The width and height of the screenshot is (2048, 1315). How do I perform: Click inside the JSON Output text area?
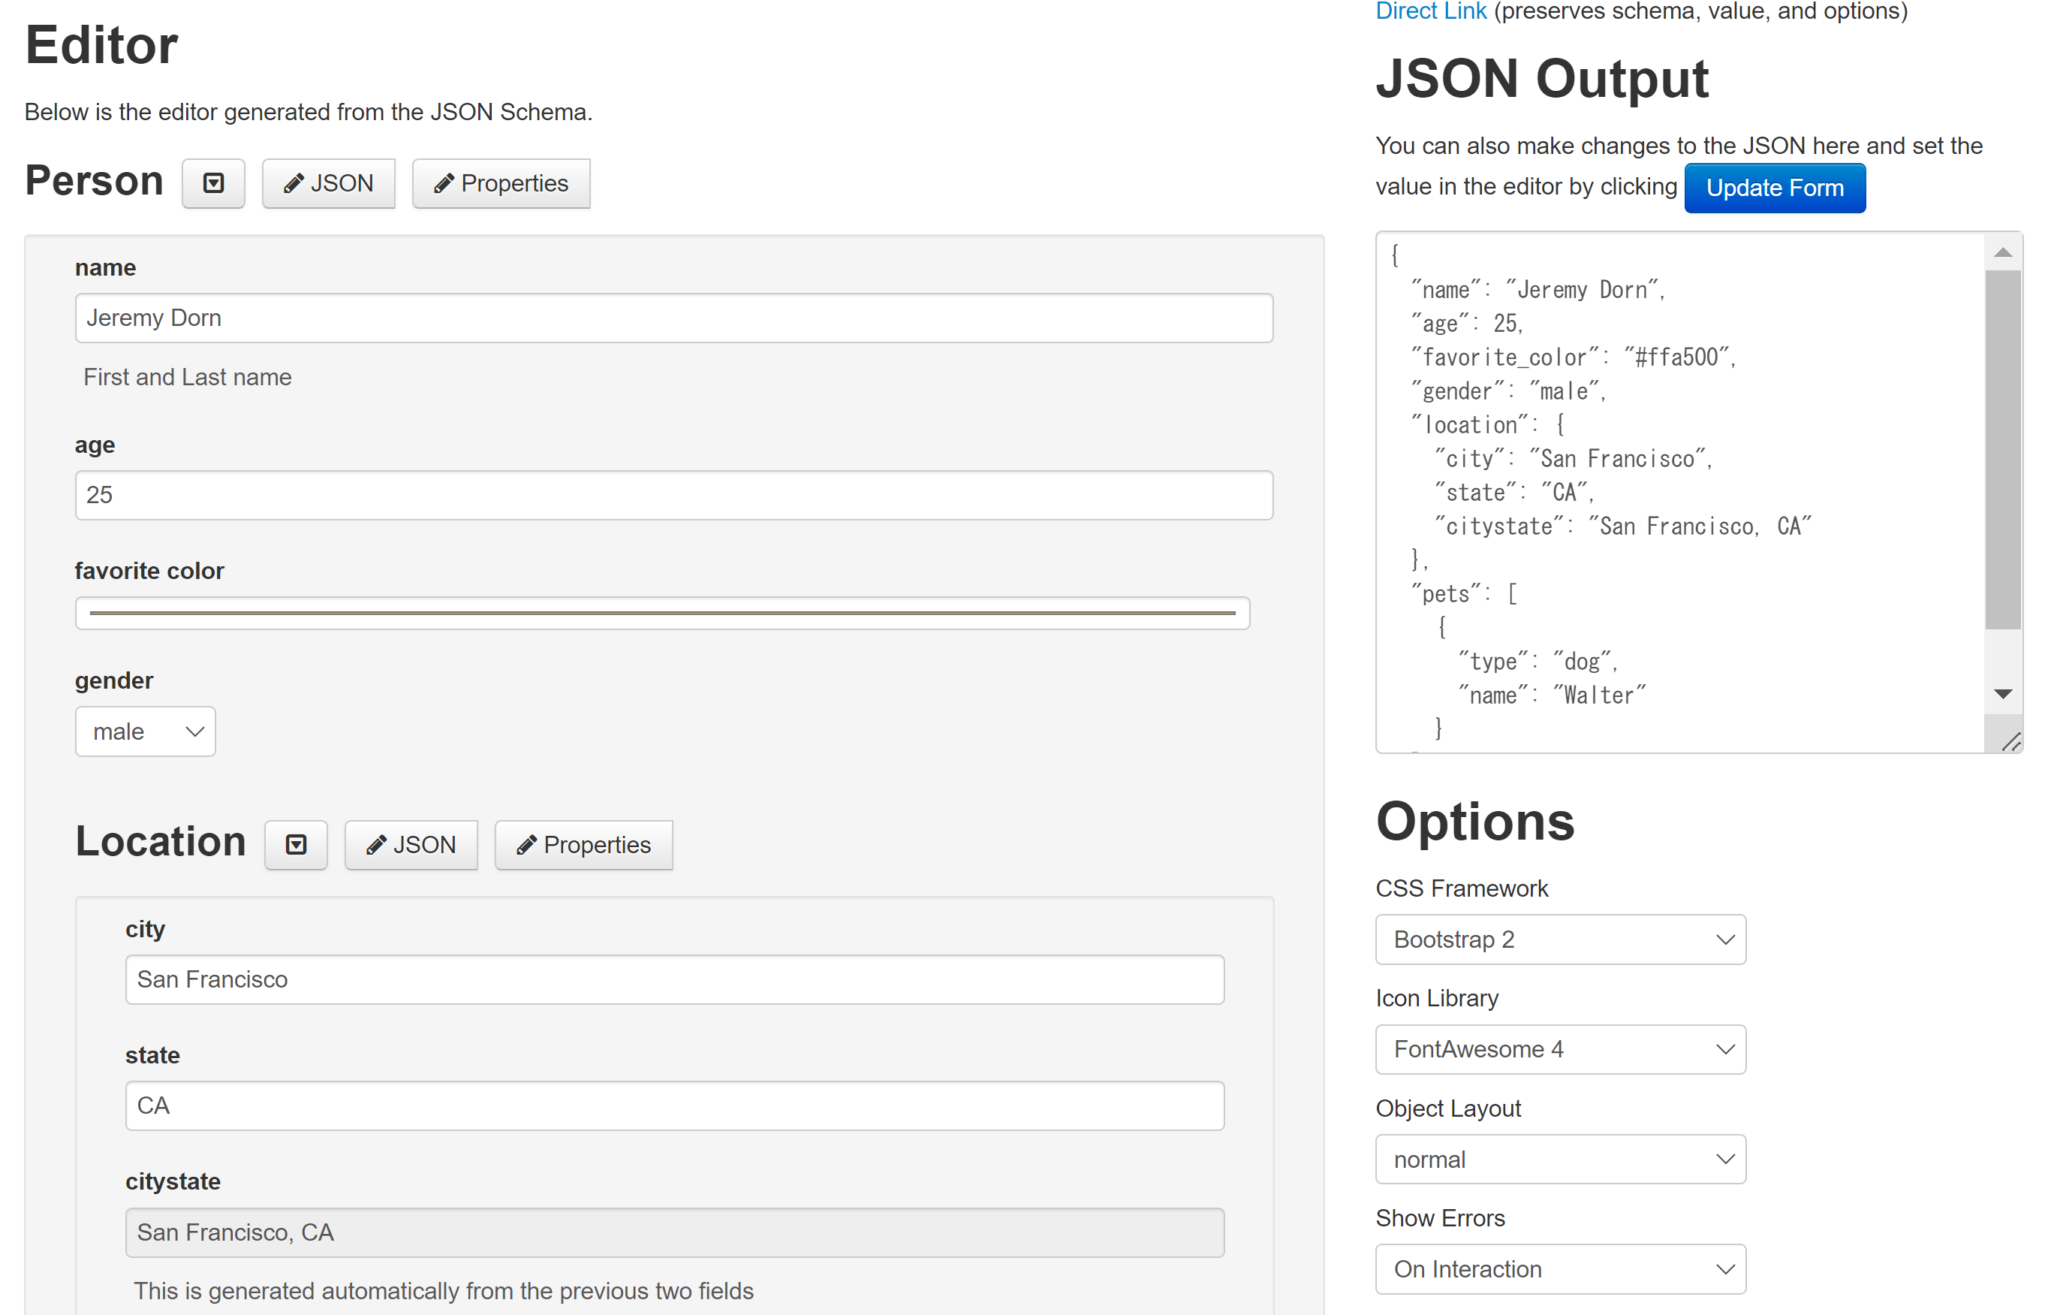[1680, 490]
